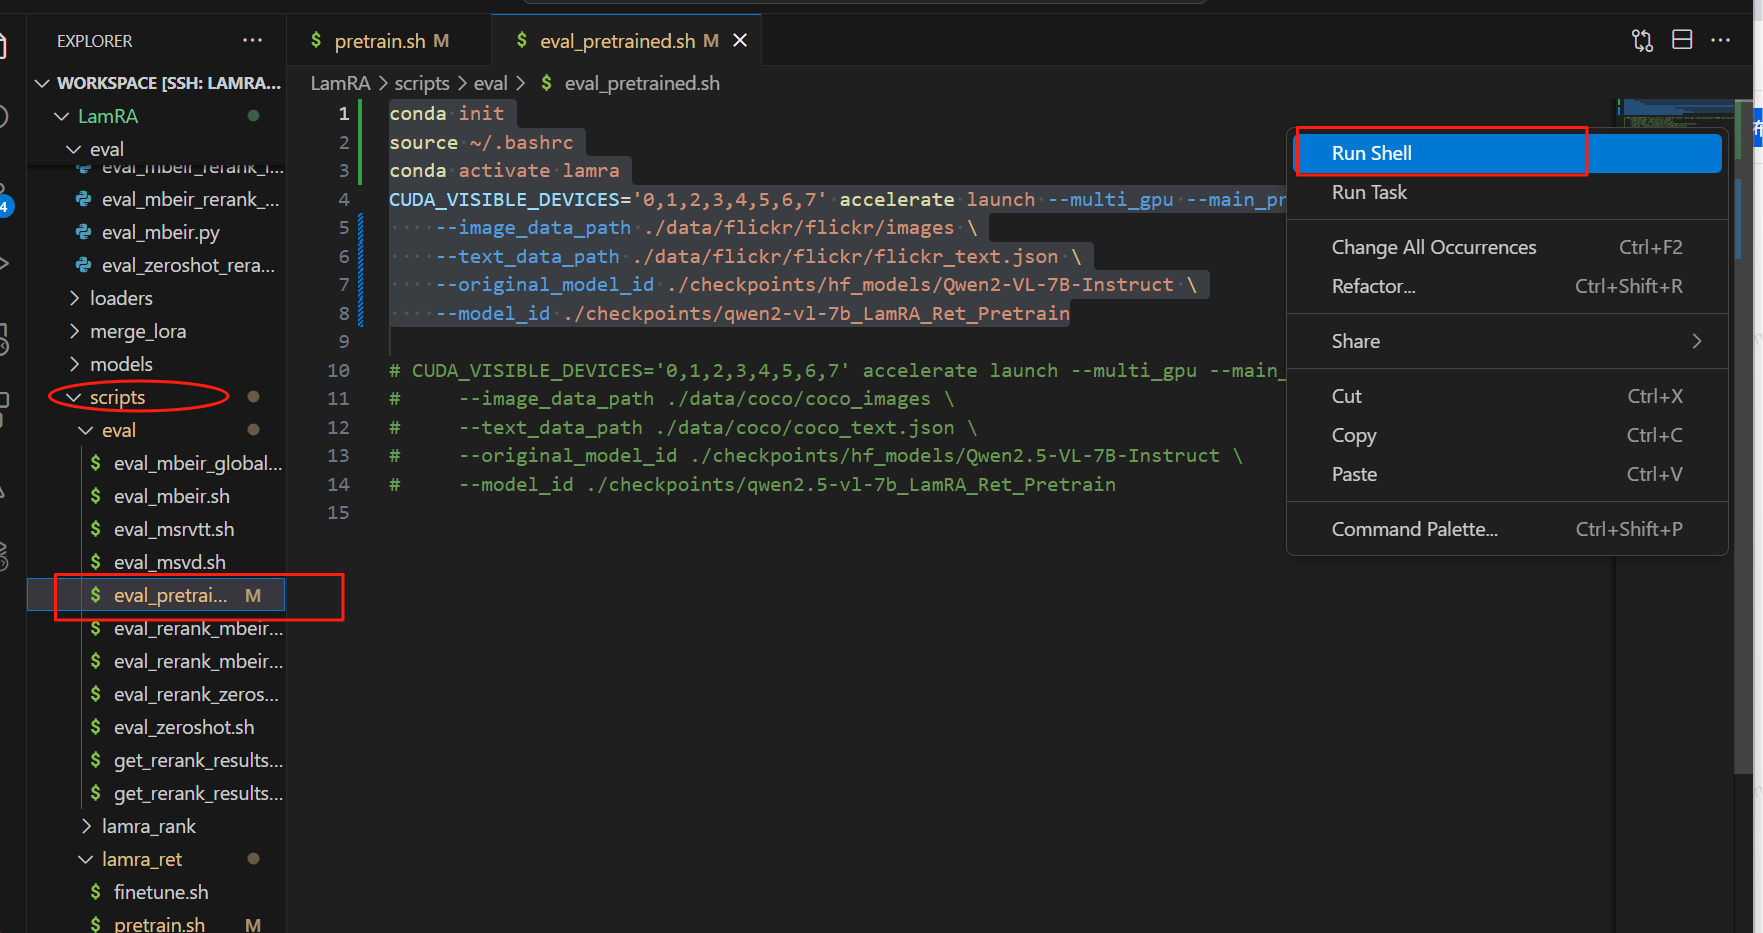Close the eval_pretrained.sh tab
The height and width of the screenshot is (933, 1763).
(740, 40)
